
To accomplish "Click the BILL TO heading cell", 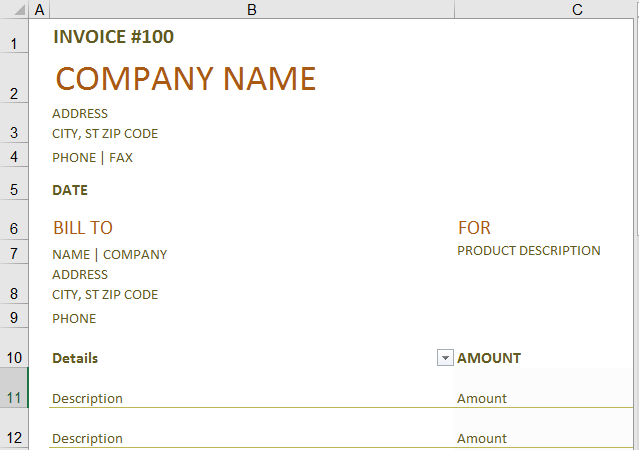I will point(83,228).
